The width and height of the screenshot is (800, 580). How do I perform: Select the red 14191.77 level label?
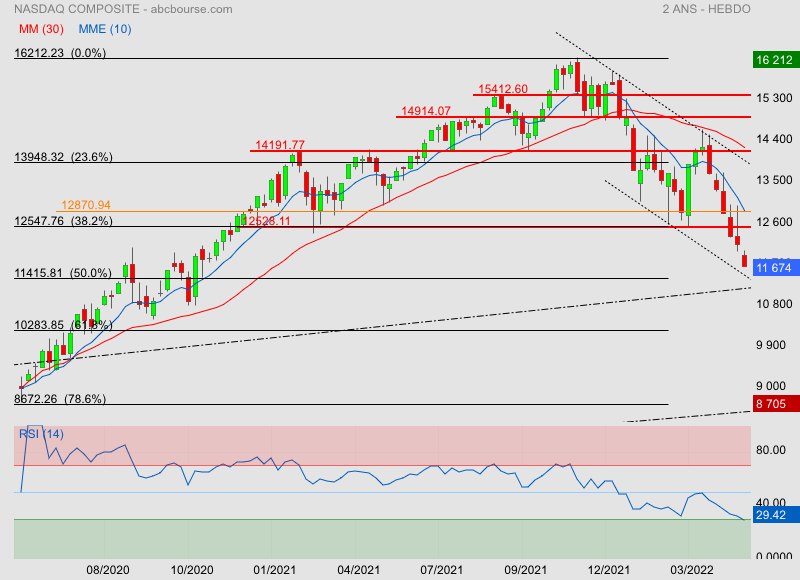click(x=280, y=145)
